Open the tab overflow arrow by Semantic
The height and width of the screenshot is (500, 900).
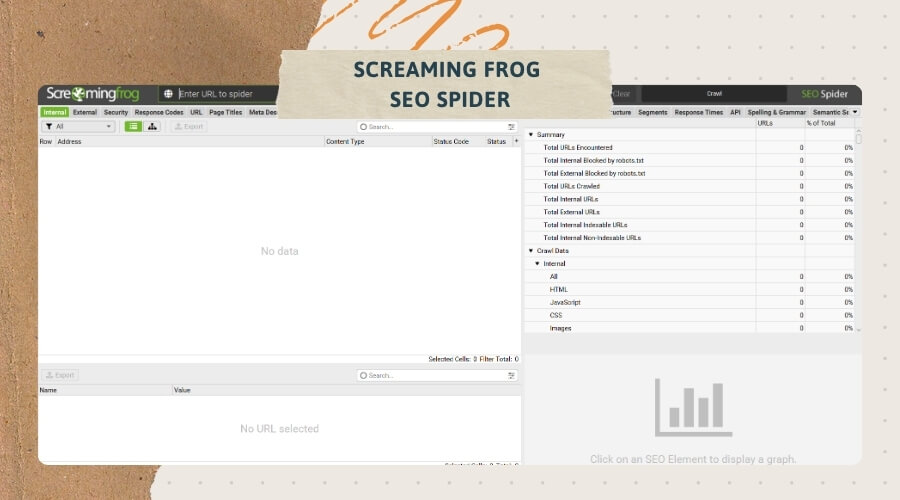[x=855, y=112]
